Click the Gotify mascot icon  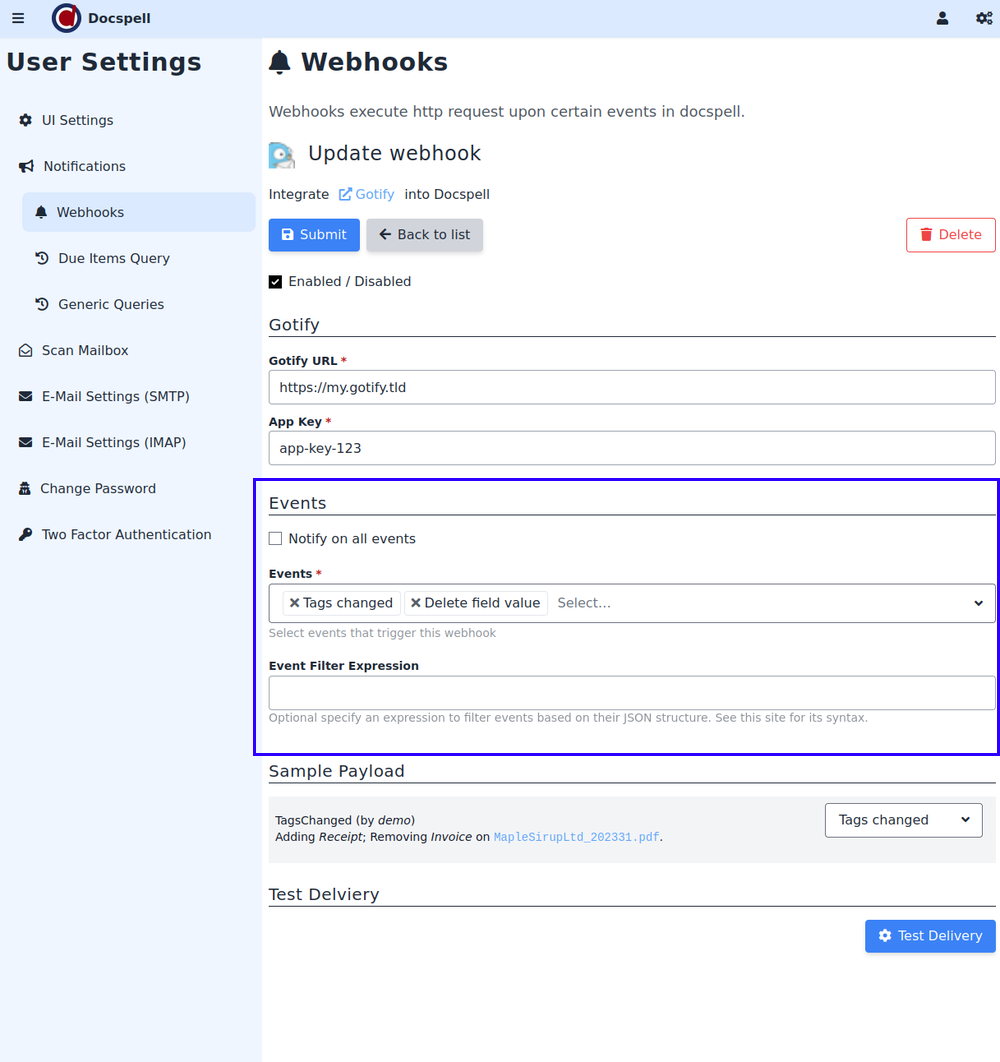[282, 155]
